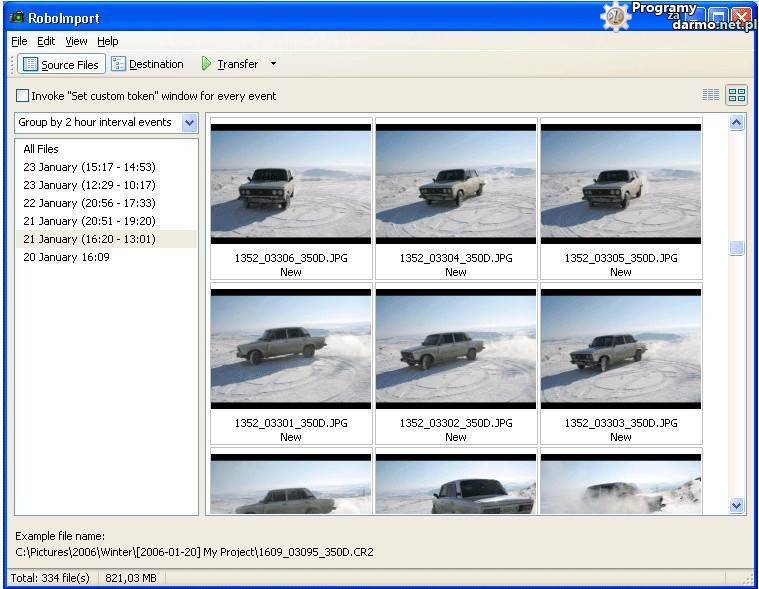Open the Source Files view
This screenshot has height=589, width=759.
(61, 64)
